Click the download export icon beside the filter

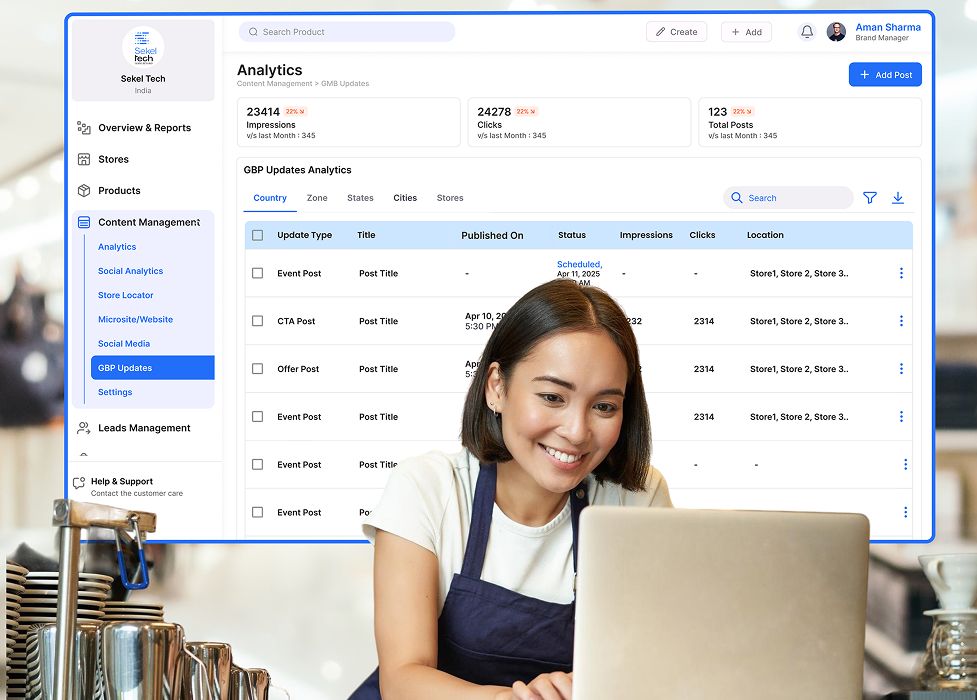pyautogui.click(x=898, y=197)
